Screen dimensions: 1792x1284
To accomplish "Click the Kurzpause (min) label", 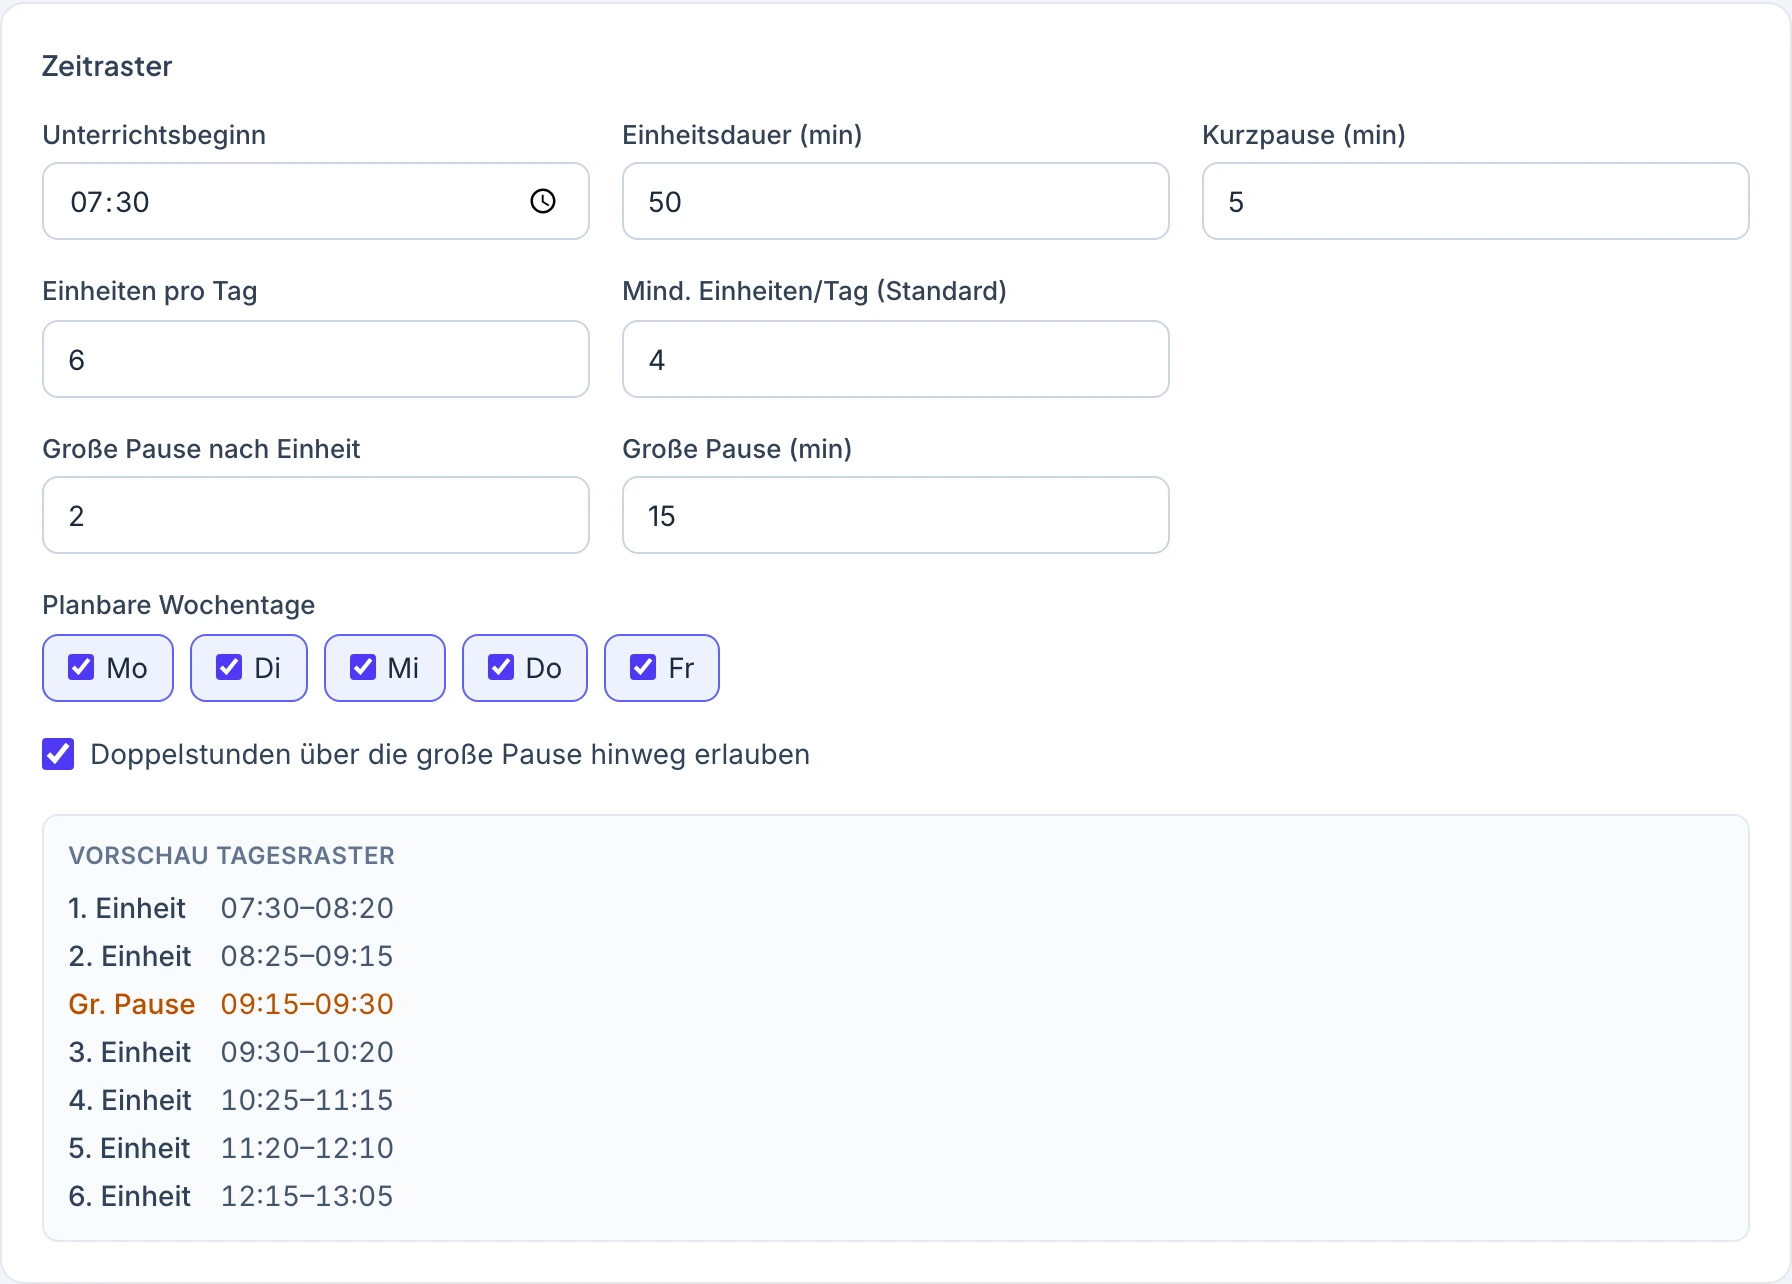I will click(1304, 135).
